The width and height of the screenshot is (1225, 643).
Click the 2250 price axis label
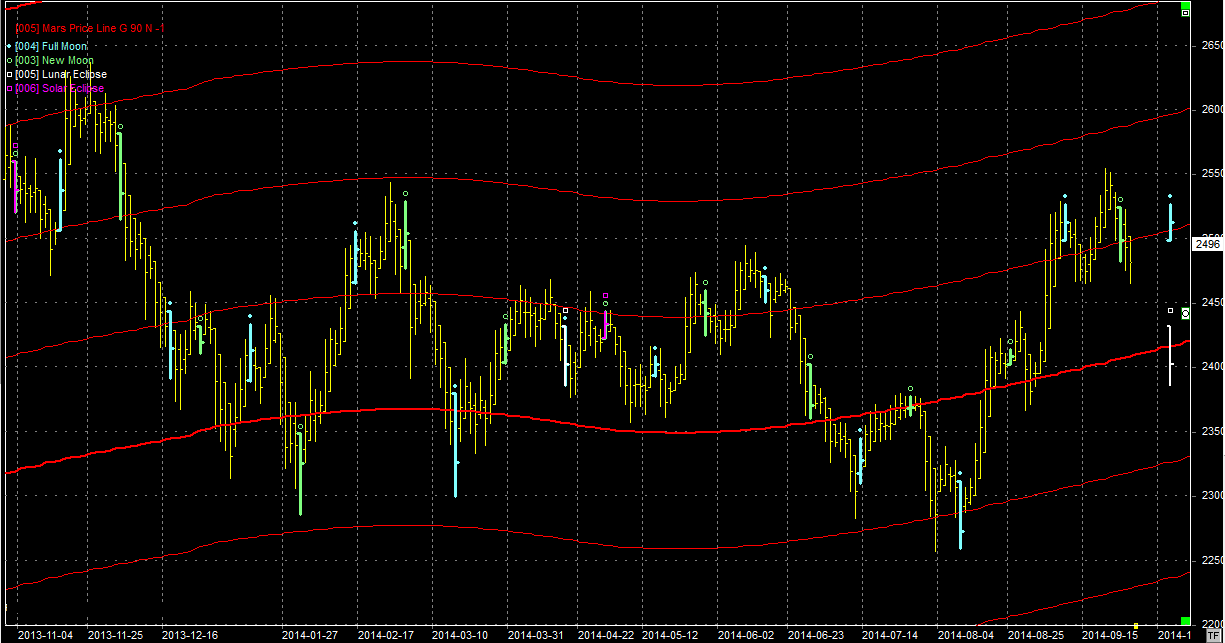coord(1211,560)
